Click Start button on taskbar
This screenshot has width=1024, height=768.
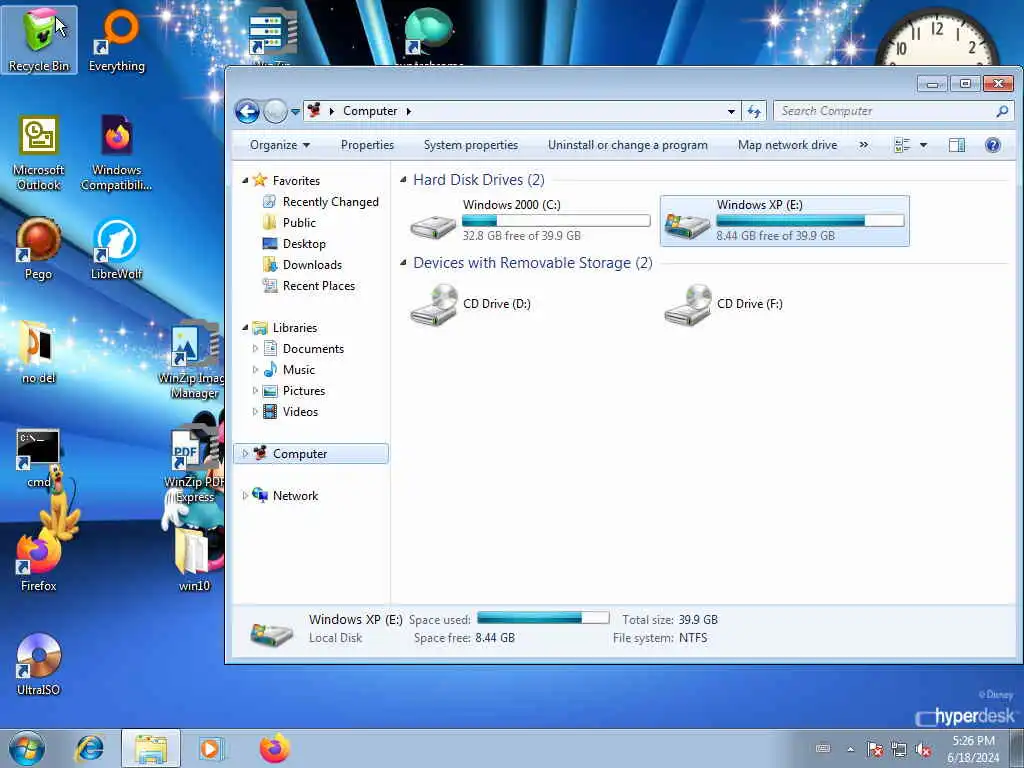(x=27, y=748)
